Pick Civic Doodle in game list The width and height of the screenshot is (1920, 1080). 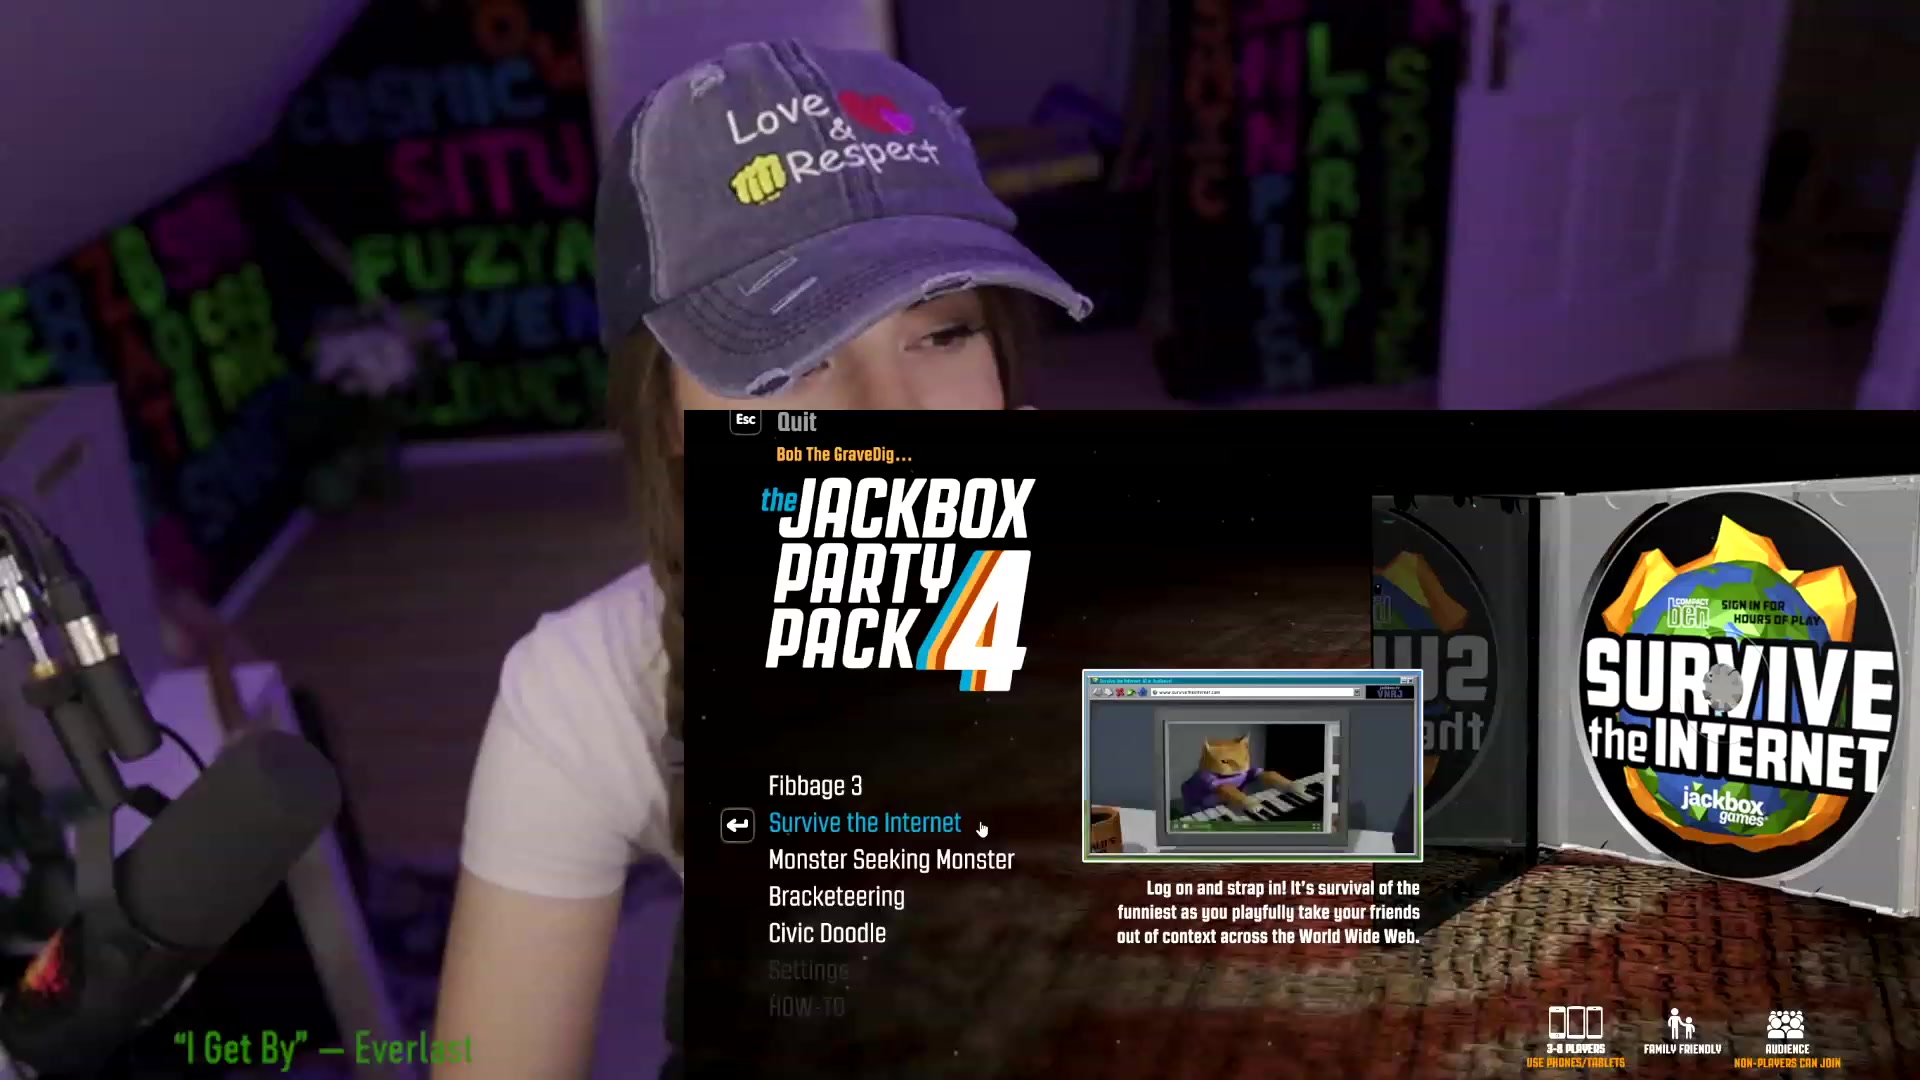click(x=827, y=933)
